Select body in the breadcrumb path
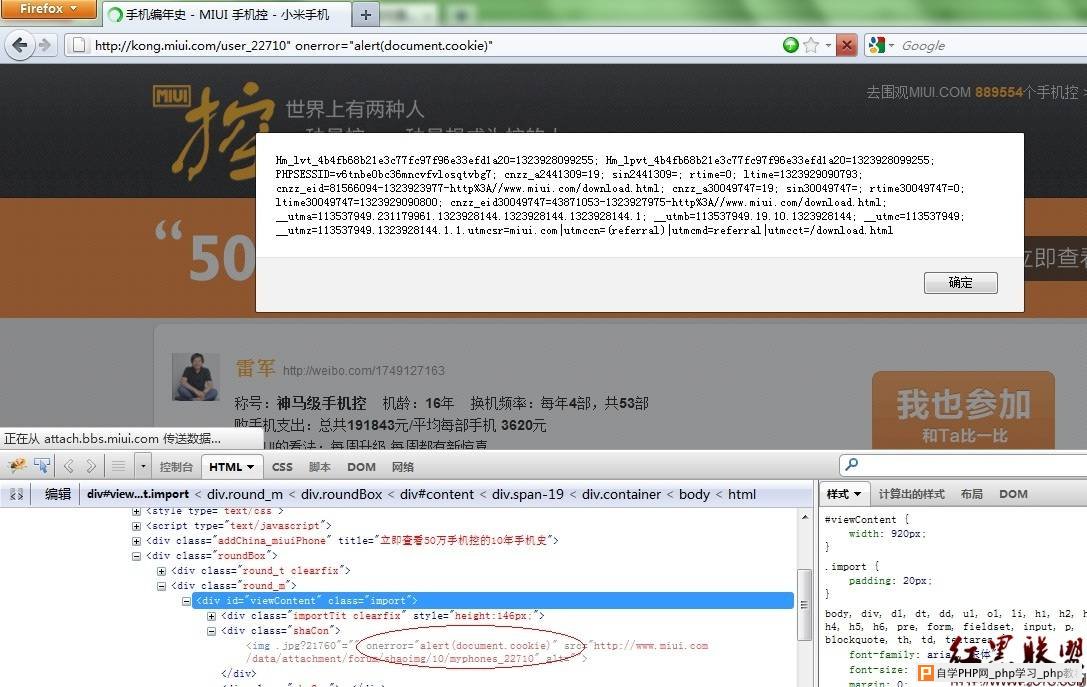Screen dimensions: 1087x687 point(694,494)
